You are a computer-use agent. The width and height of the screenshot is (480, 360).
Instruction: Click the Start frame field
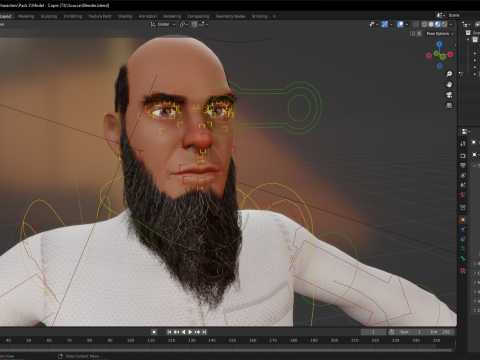[410, 332]
